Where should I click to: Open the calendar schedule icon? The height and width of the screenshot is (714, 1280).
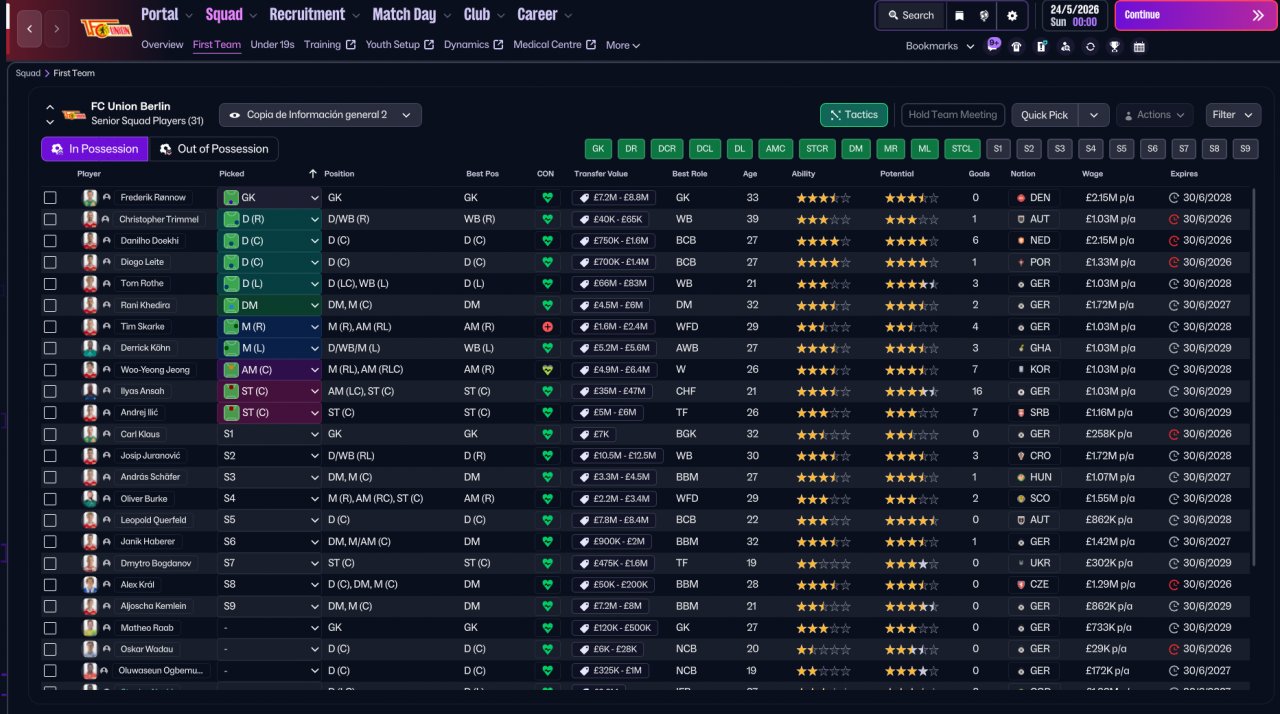(1139, 46)
